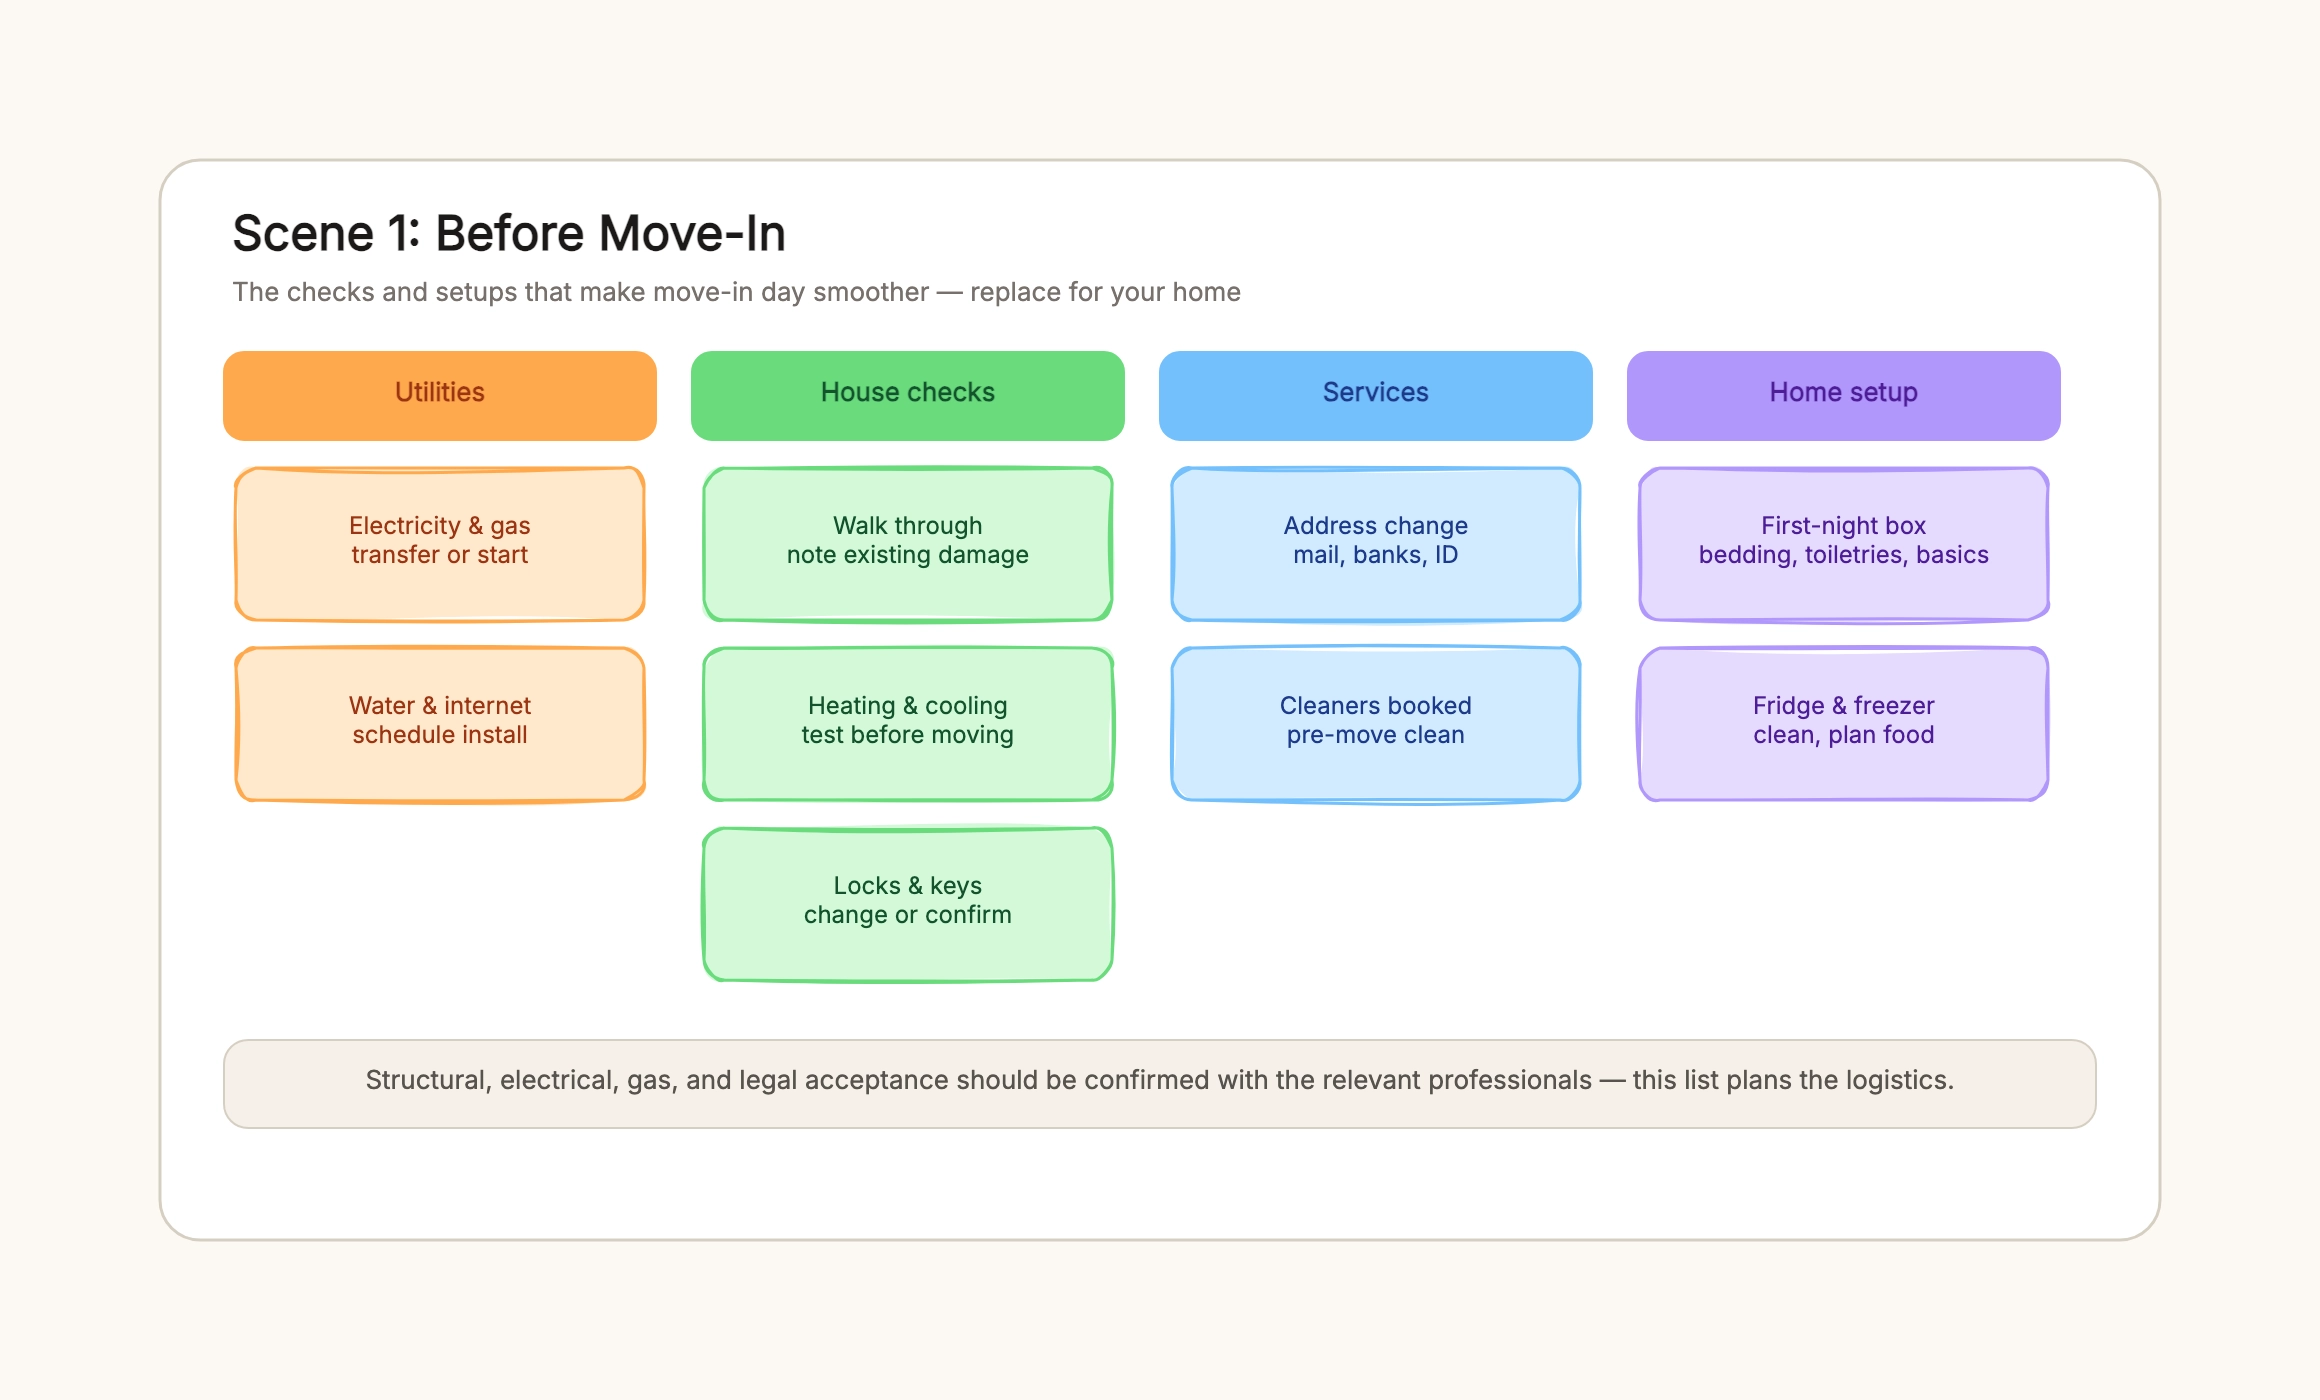Click the Scene 1: Before Move-In title
Viewport: 2320px width, 1400px height.
coord(509,234)
